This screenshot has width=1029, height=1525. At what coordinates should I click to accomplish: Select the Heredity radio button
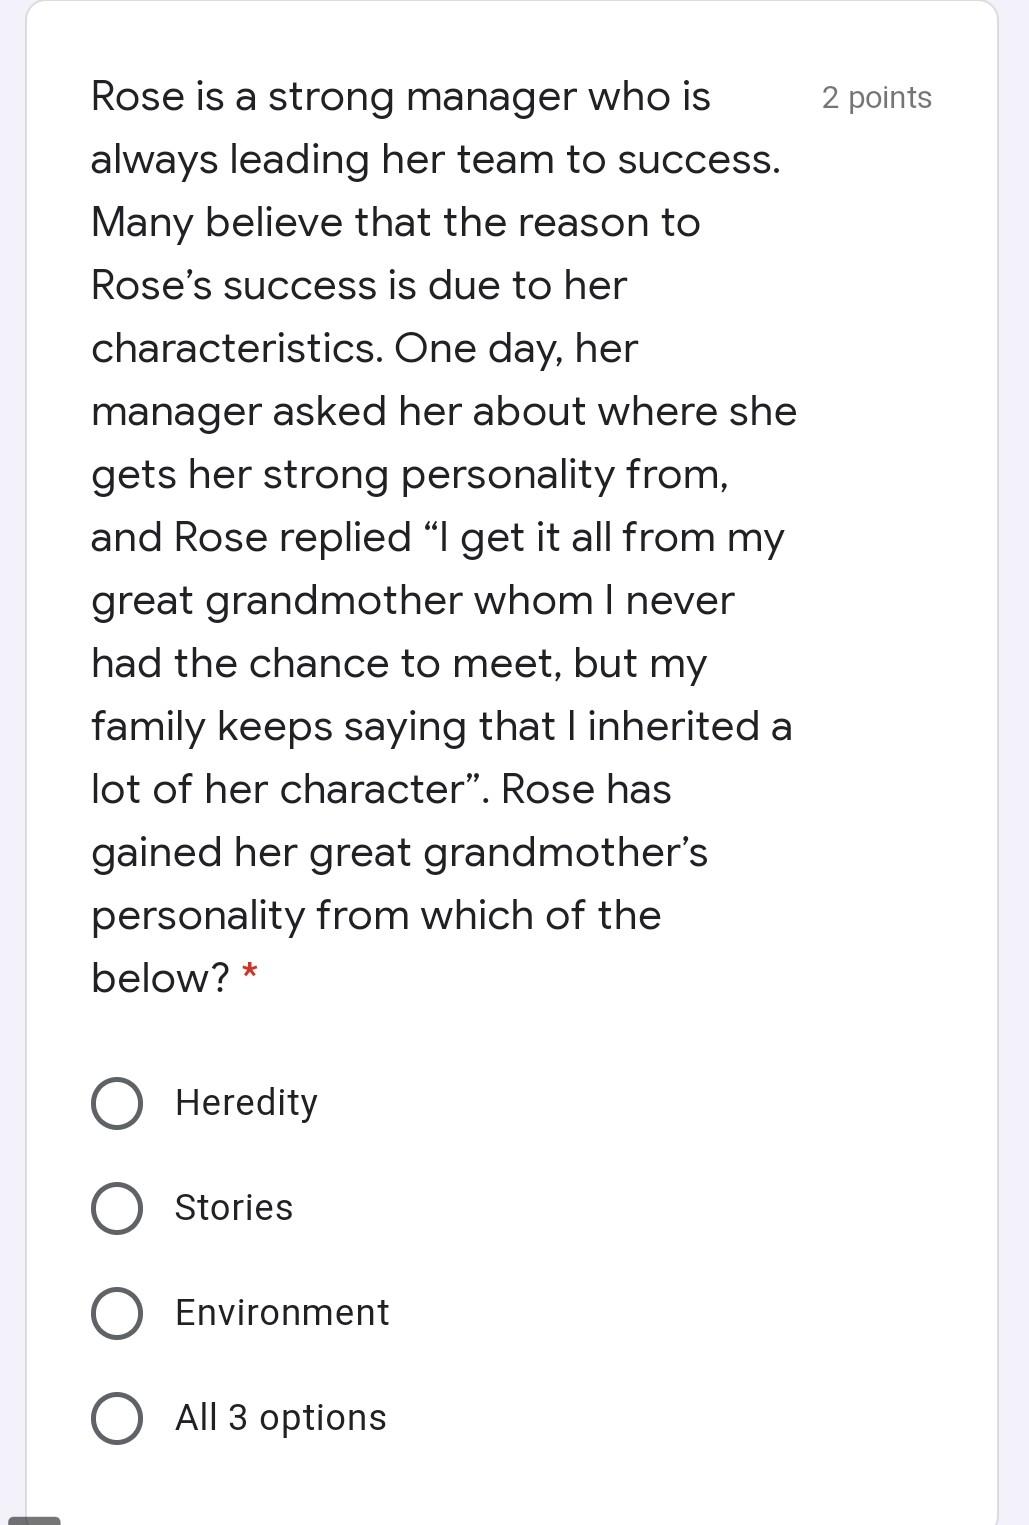pyautogui.click(x=116, y=1103)
